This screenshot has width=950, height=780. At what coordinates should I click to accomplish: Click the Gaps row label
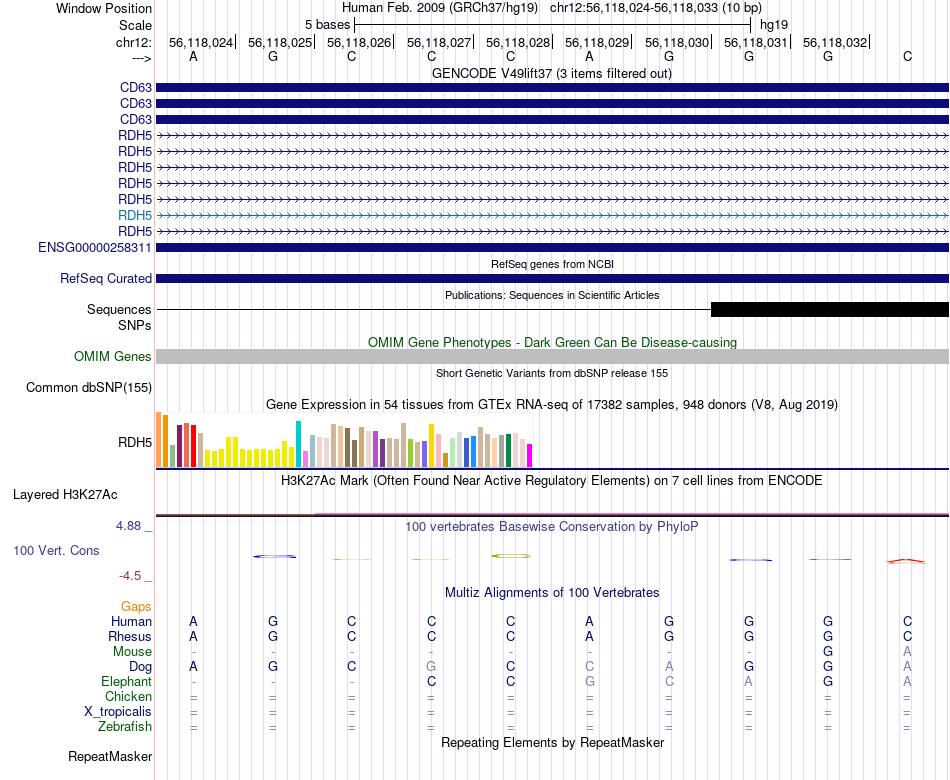pos(136,607)
